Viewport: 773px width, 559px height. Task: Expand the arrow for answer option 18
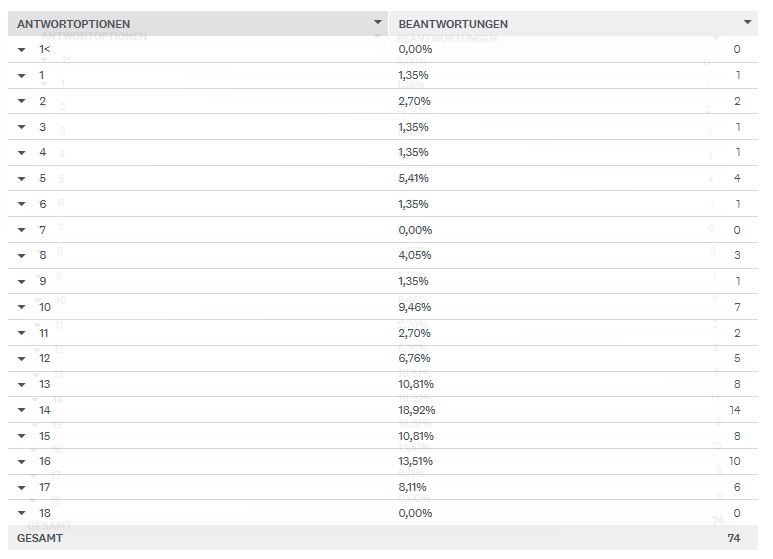click(22, 513)
